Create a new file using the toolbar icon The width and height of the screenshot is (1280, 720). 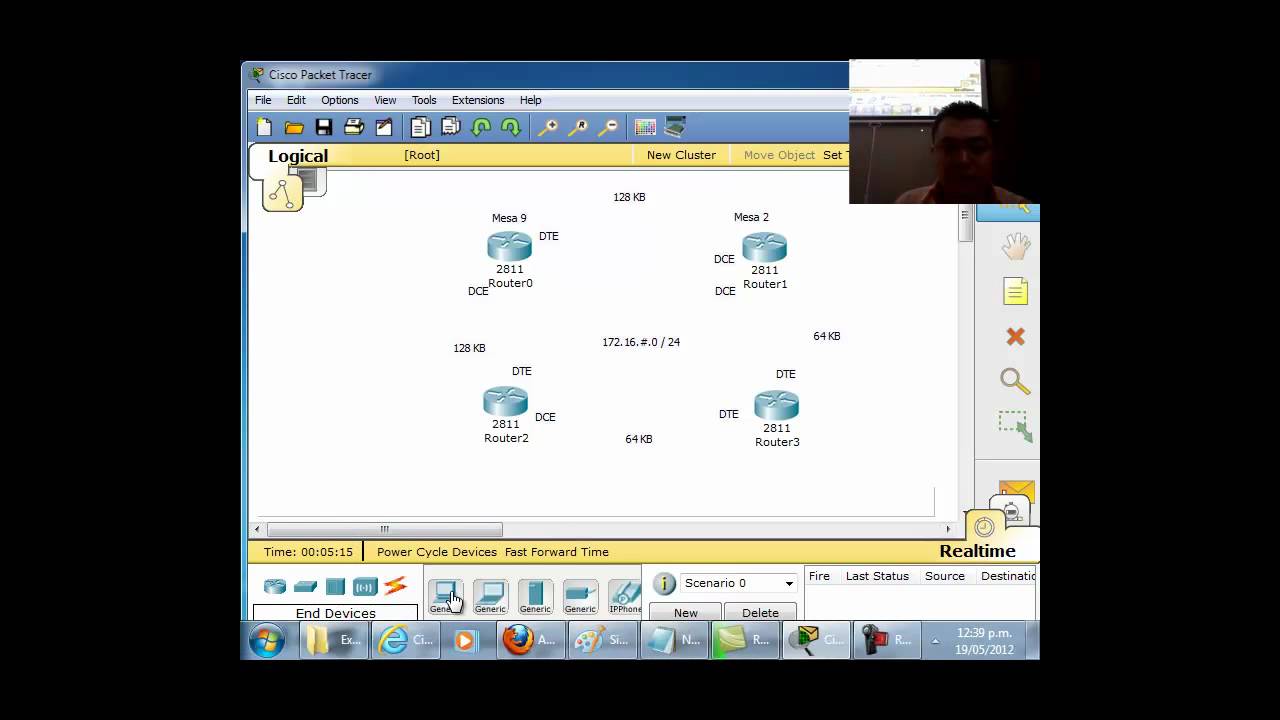264,127
